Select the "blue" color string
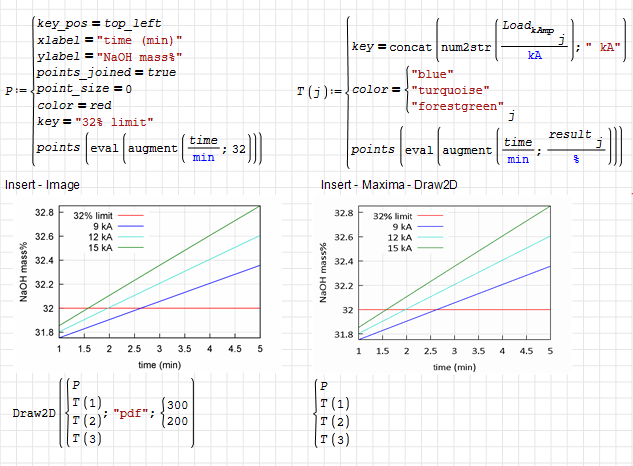The height and width of the screenshot is (466, 633). tap(432, 73)
